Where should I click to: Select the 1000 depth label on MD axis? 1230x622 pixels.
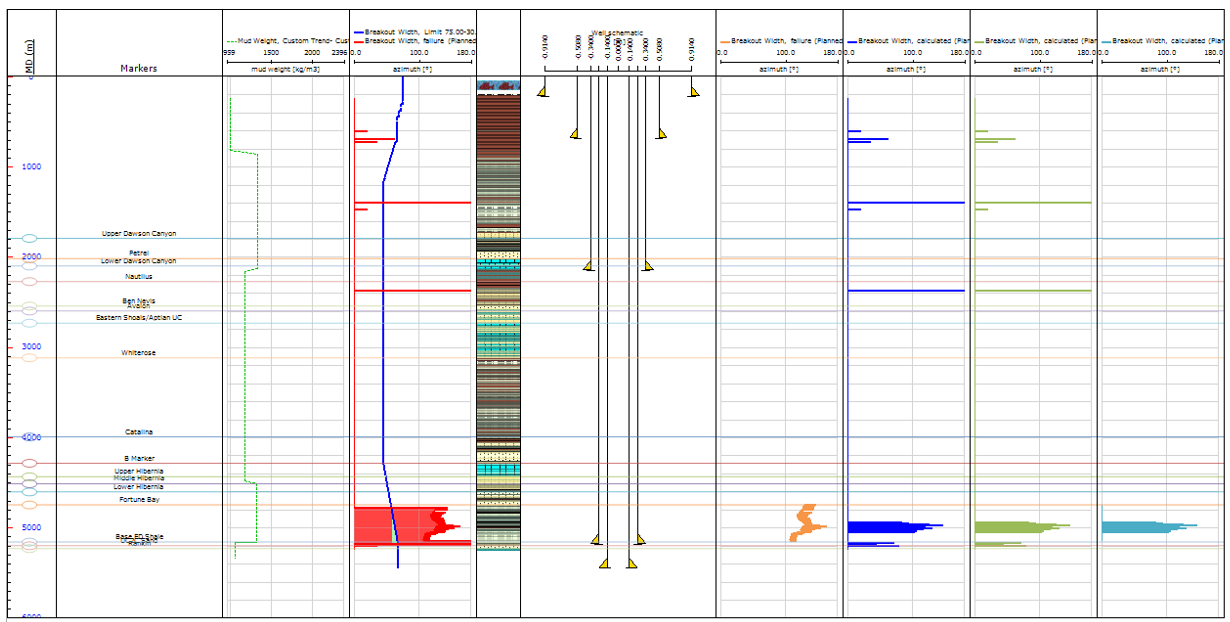31,167
